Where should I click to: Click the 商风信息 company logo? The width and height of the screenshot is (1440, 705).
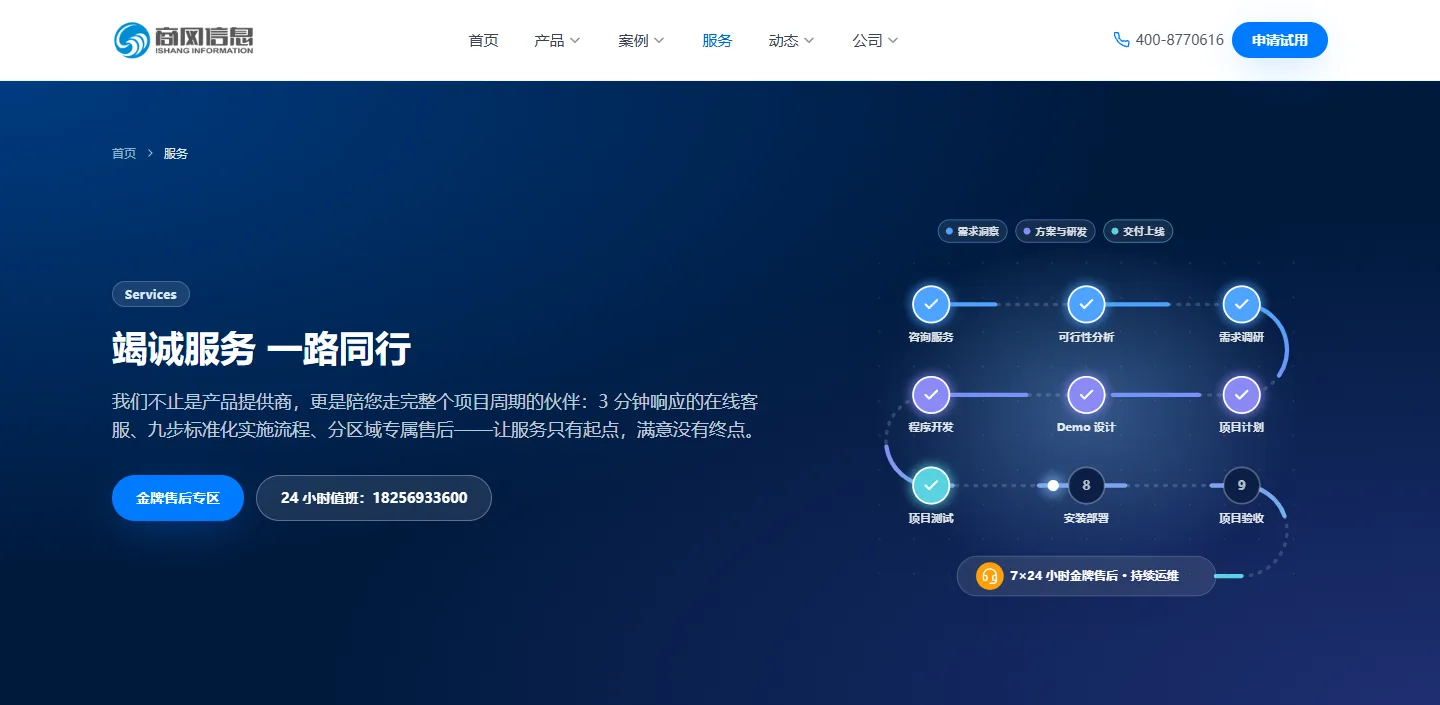click(x=184, y=40)
